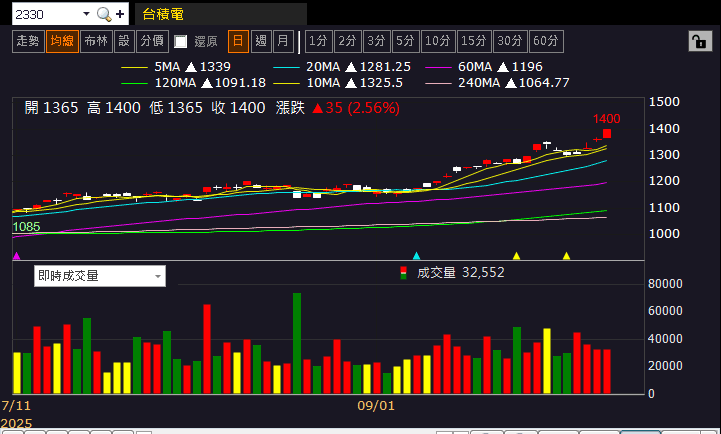
Task: Click the 5MA yellow legend line
Action: coord(134,68)
